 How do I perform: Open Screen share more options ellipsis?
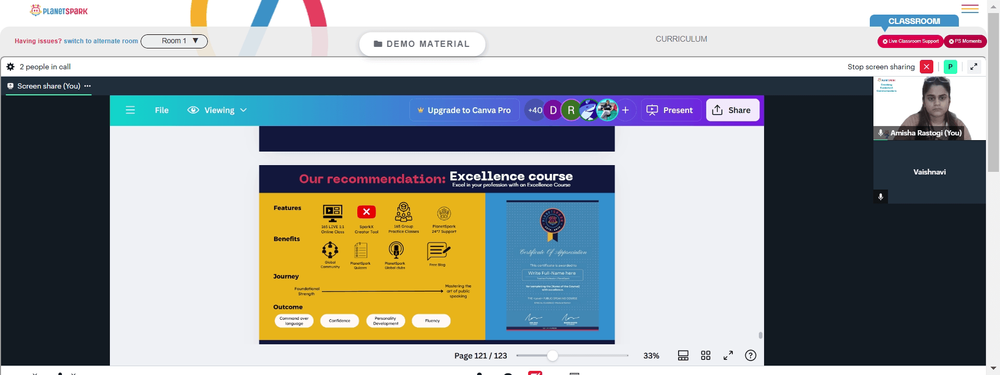pos(87,86)
